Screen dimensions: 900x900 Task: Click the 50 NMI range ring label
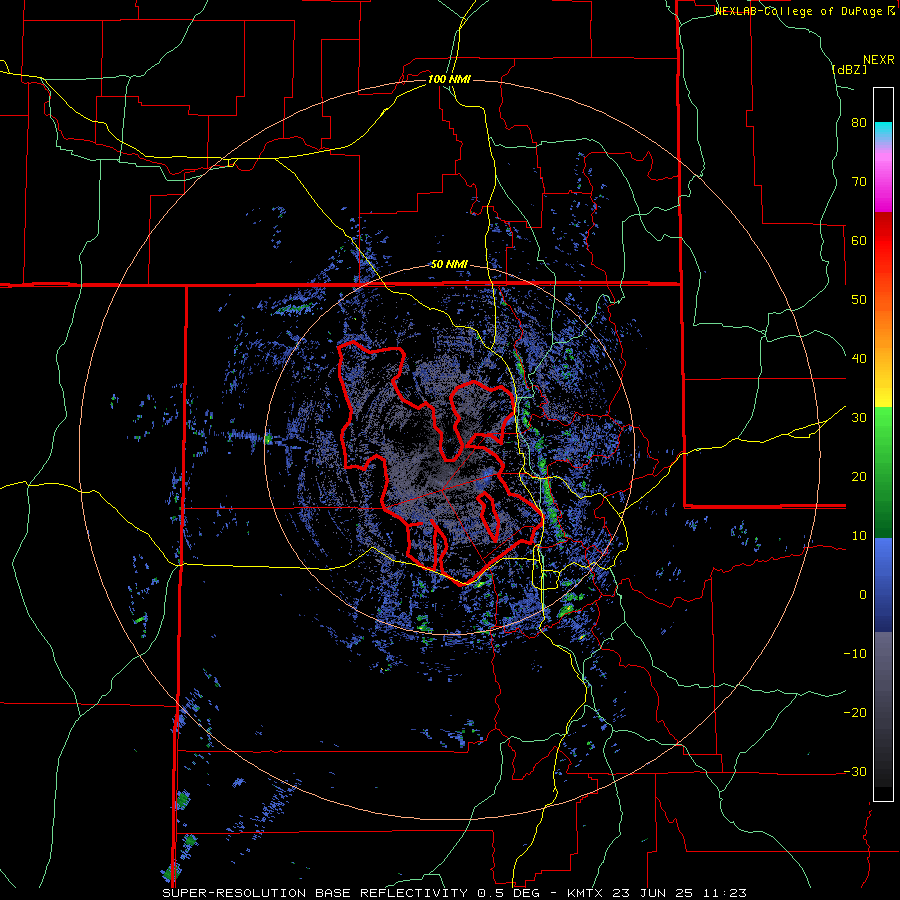click(449, 265)
